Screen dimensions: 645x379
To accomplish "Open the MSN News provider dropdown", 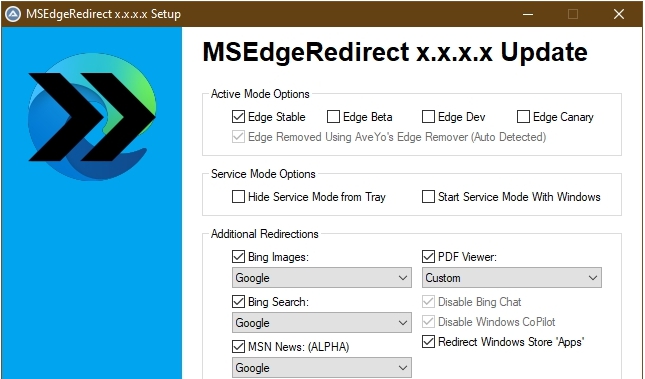I will click(x=322, y=367).
